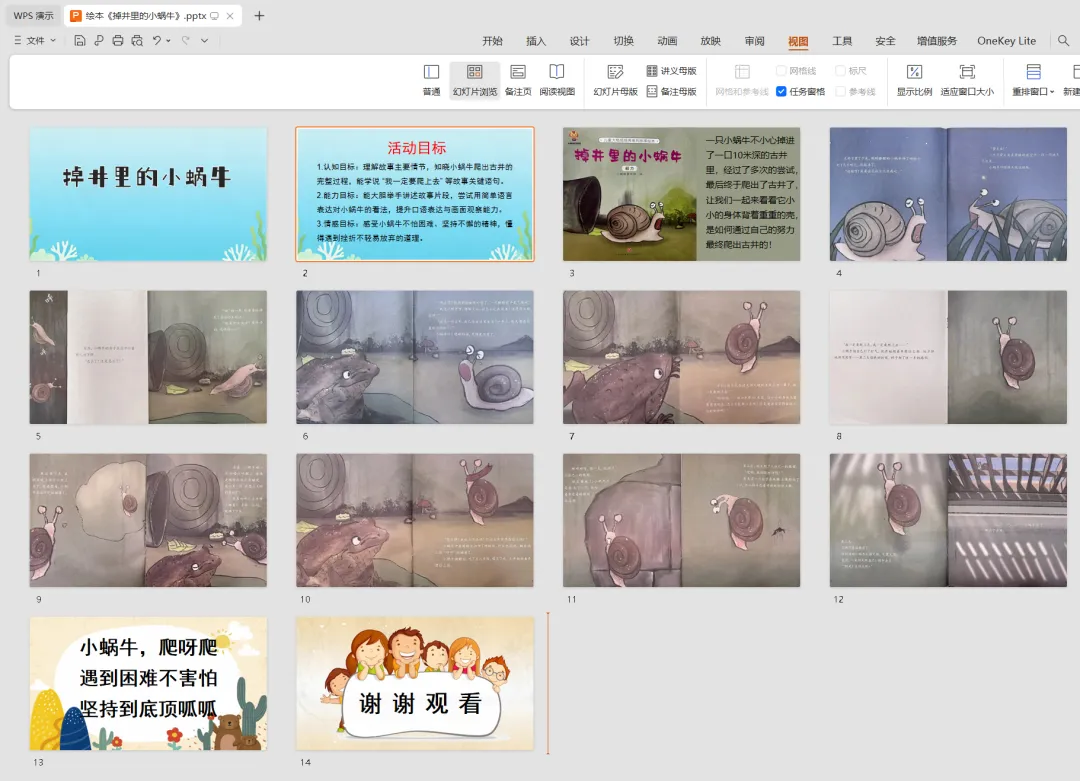The width and height of the screenshot is (1080, 781).
Task: Open the 设计 ribbon tab
Action: pos(579,41)
